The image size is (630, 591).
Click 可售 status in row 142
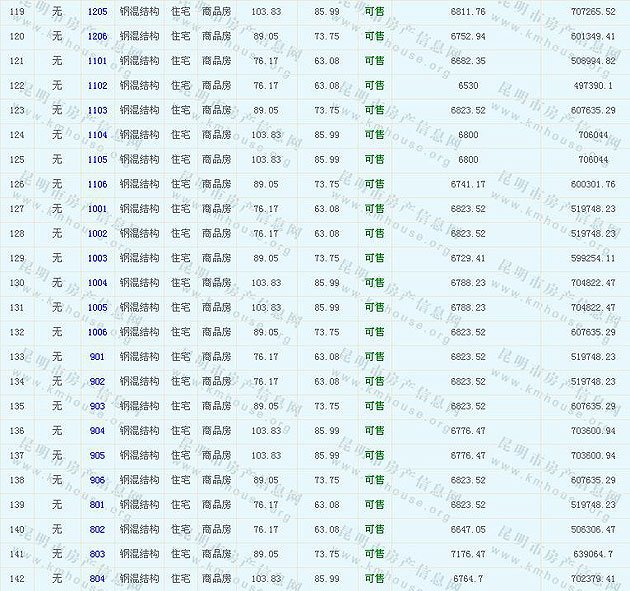tap(374, 578)
